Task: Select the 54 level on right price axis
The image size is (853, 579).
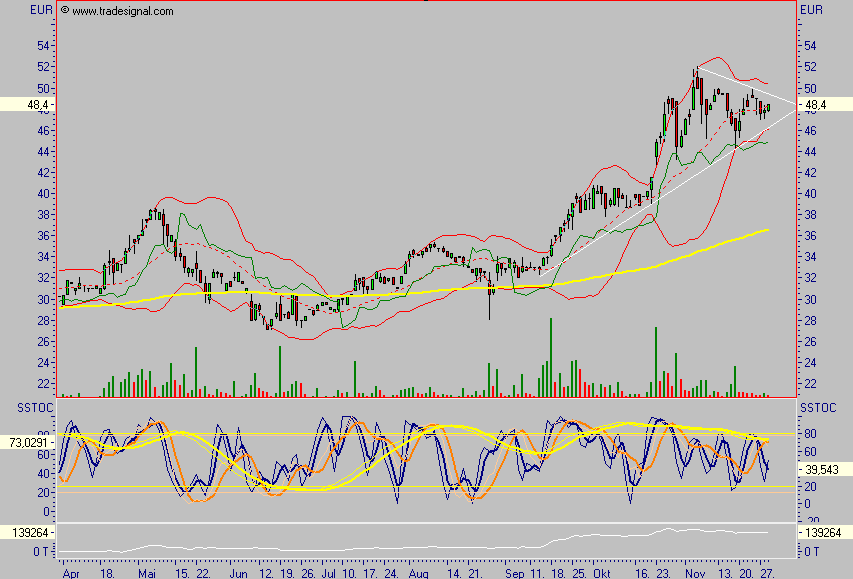Action: point(810,46)
